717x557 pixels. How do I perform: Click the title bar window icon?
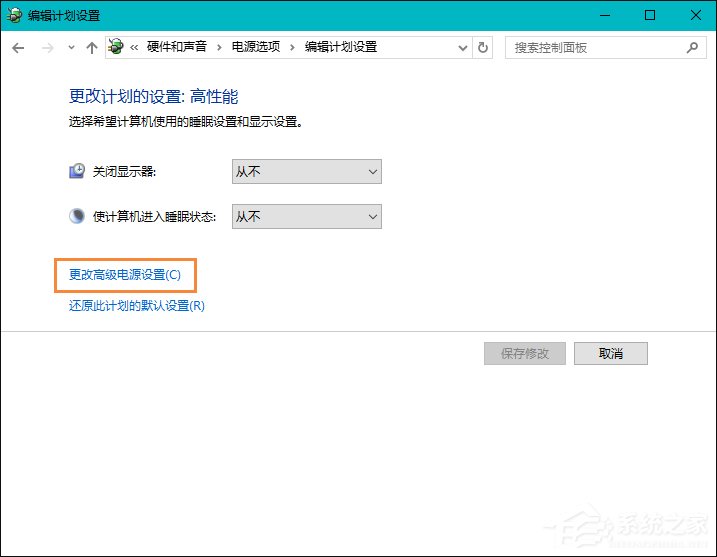[14, 15]
